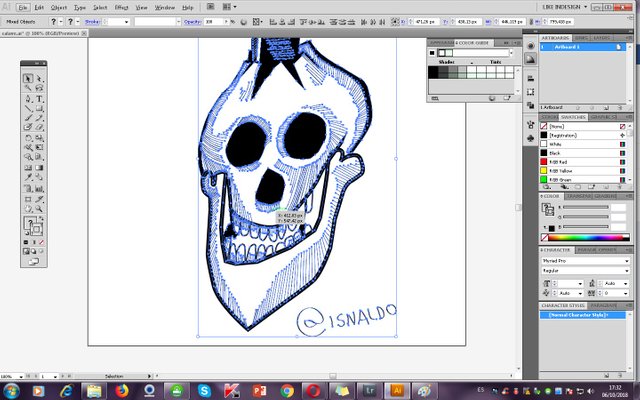This screenshot has width=640, height=400.
Task: Select the Selection (black arrow) tool
Action: click(28, 78)
